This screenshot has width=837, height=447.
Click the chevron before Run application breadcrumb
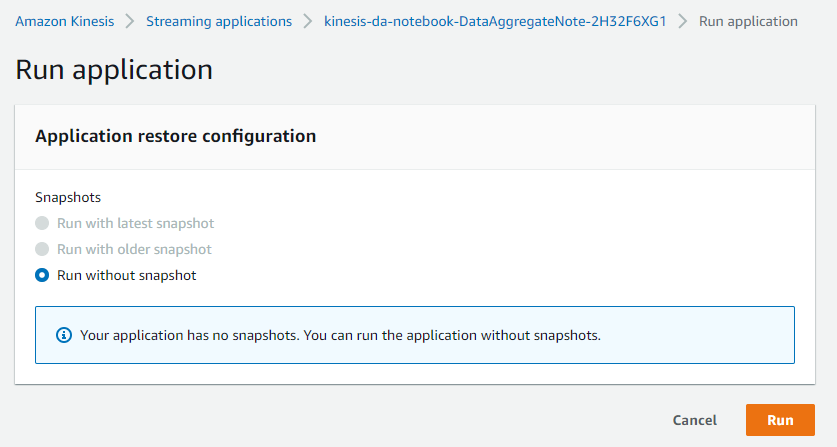(x=683, y=21)
